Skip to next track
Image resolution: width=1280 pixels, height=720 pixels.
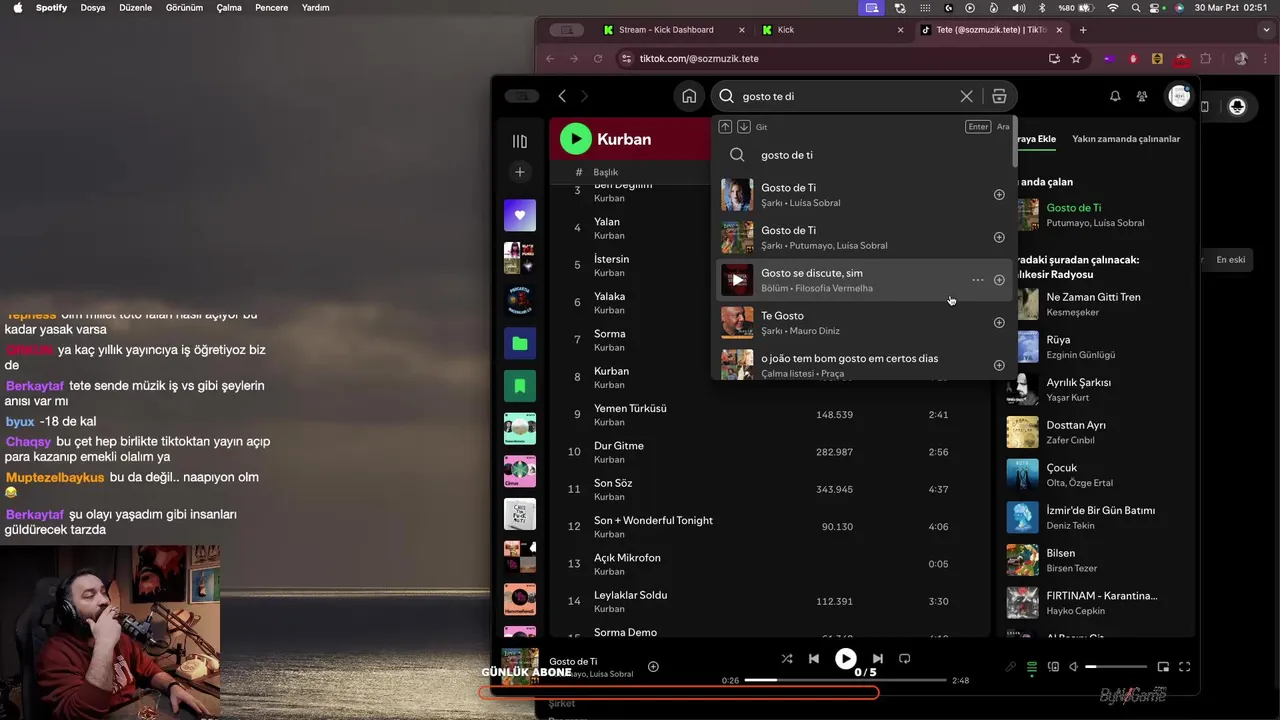coord(878,659)
